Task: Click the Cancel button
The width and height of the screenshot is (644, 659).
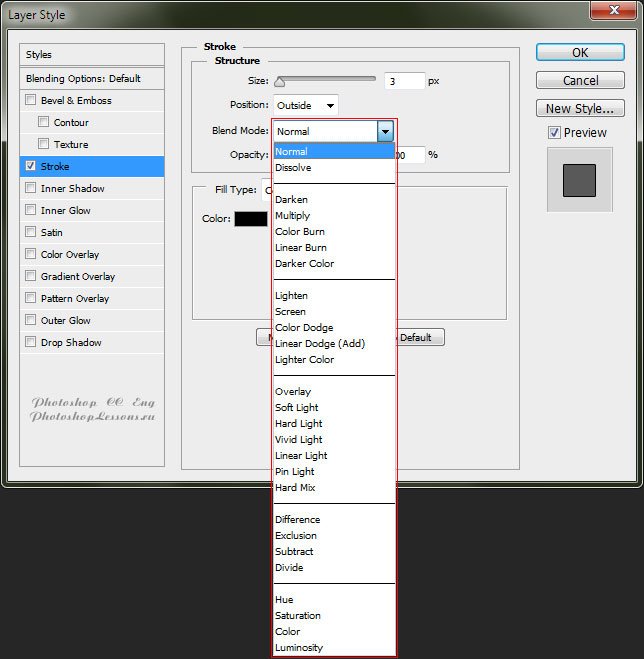Action: tap(580, 80)
